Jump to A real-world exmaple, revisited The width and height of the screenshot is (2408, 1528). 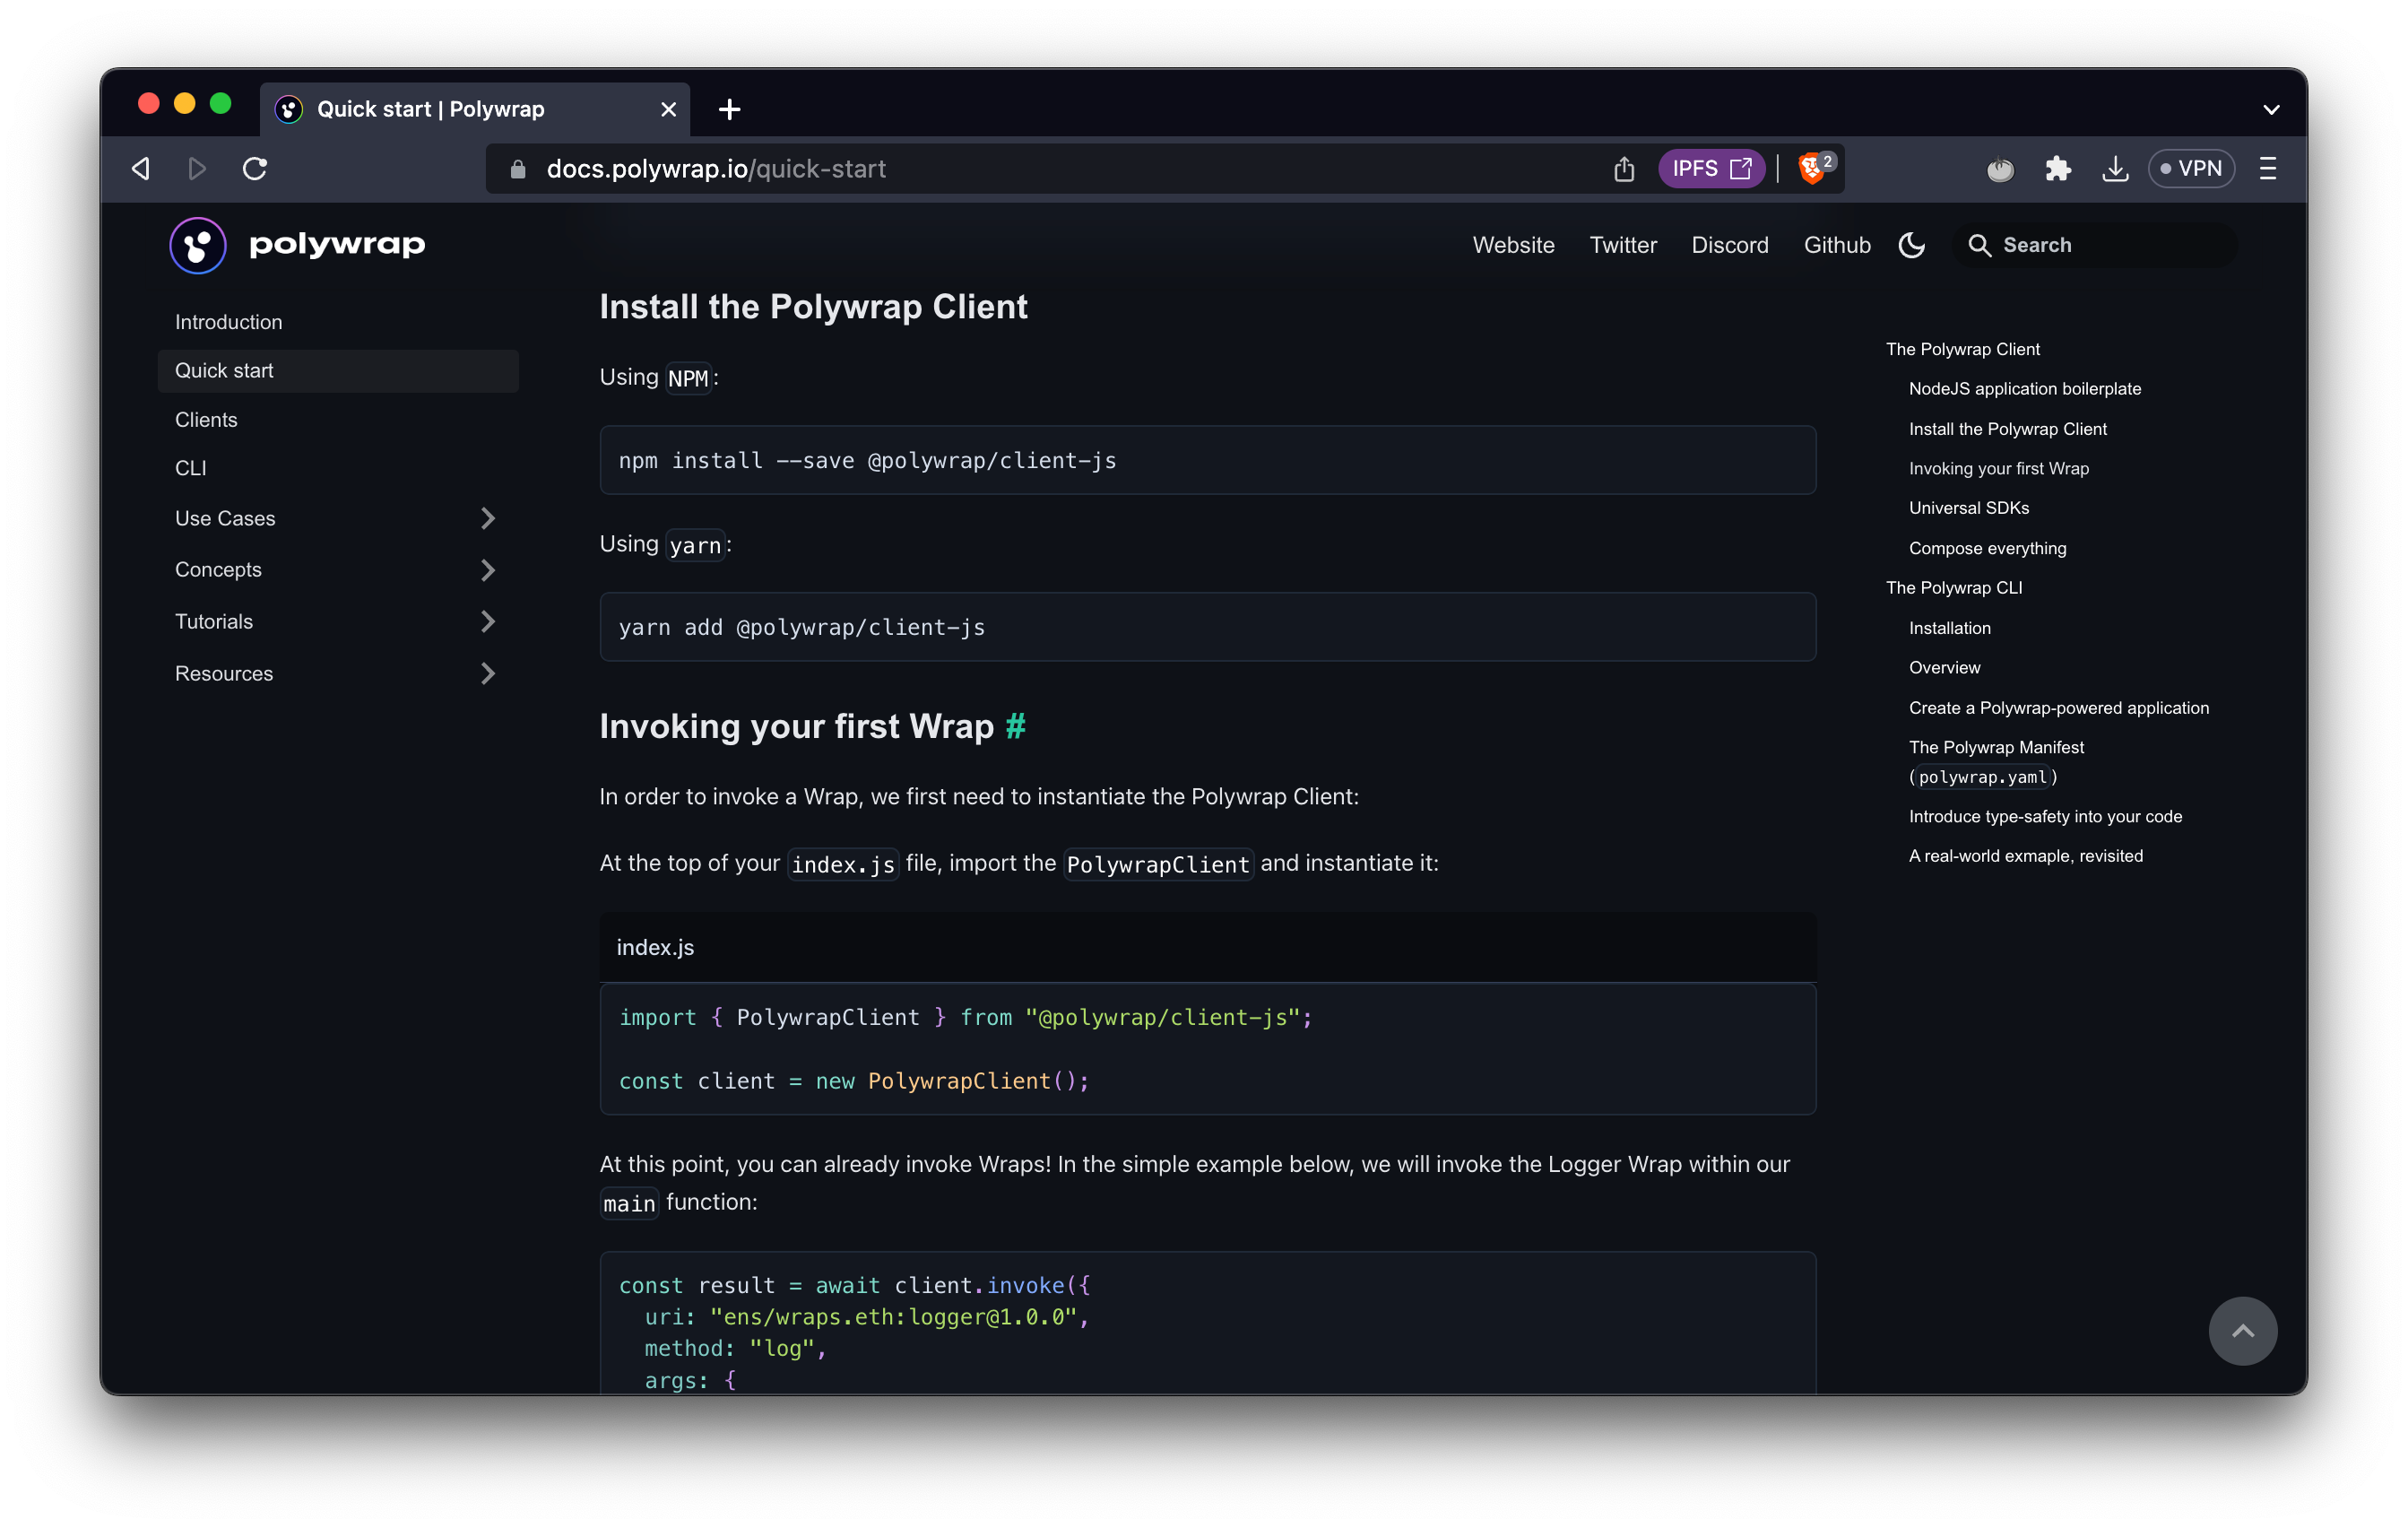coord(2025,856)
